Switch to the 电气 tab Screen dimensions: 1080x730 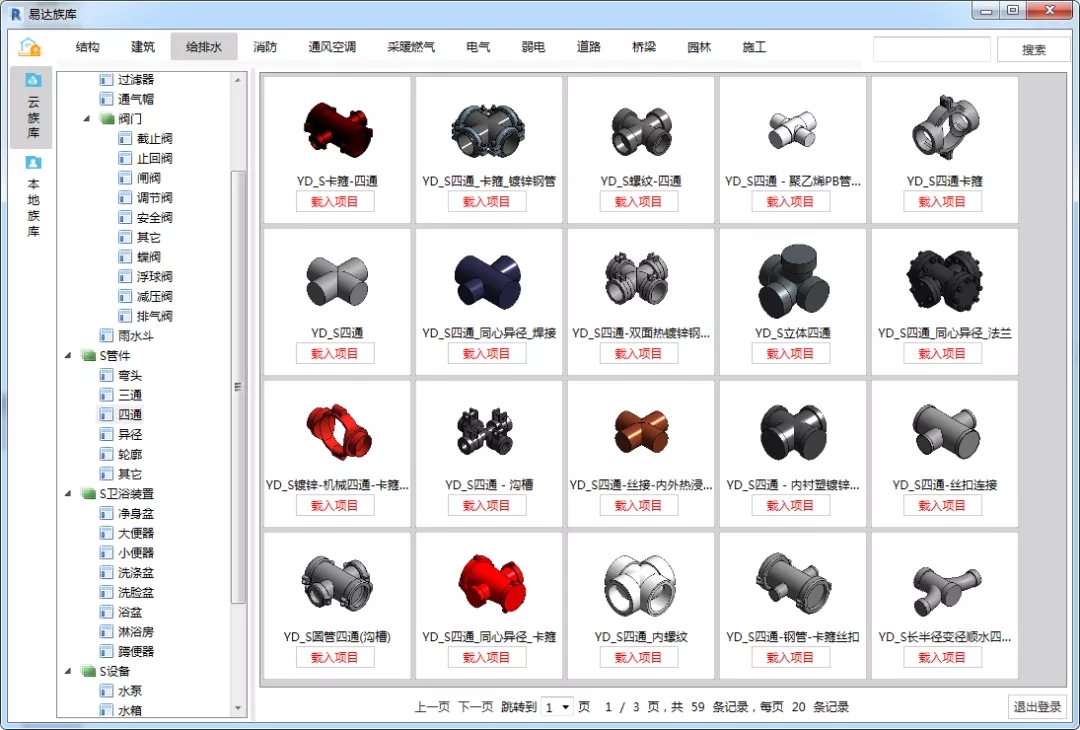point(478,47)
